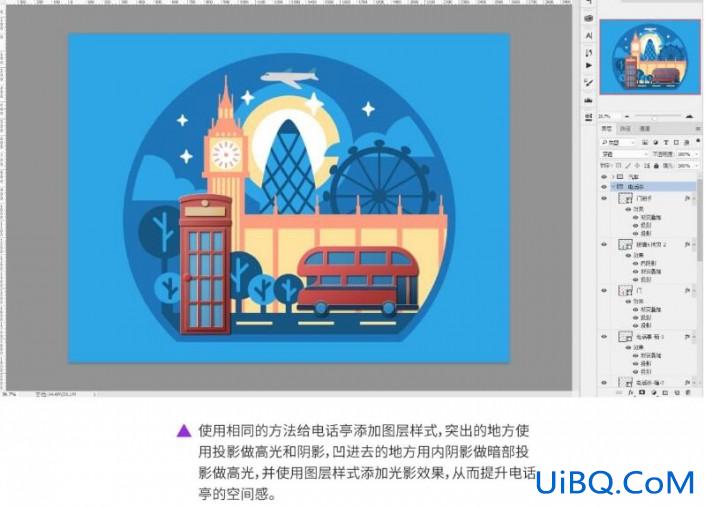Open the blend mode dropdown

point(625,154)
